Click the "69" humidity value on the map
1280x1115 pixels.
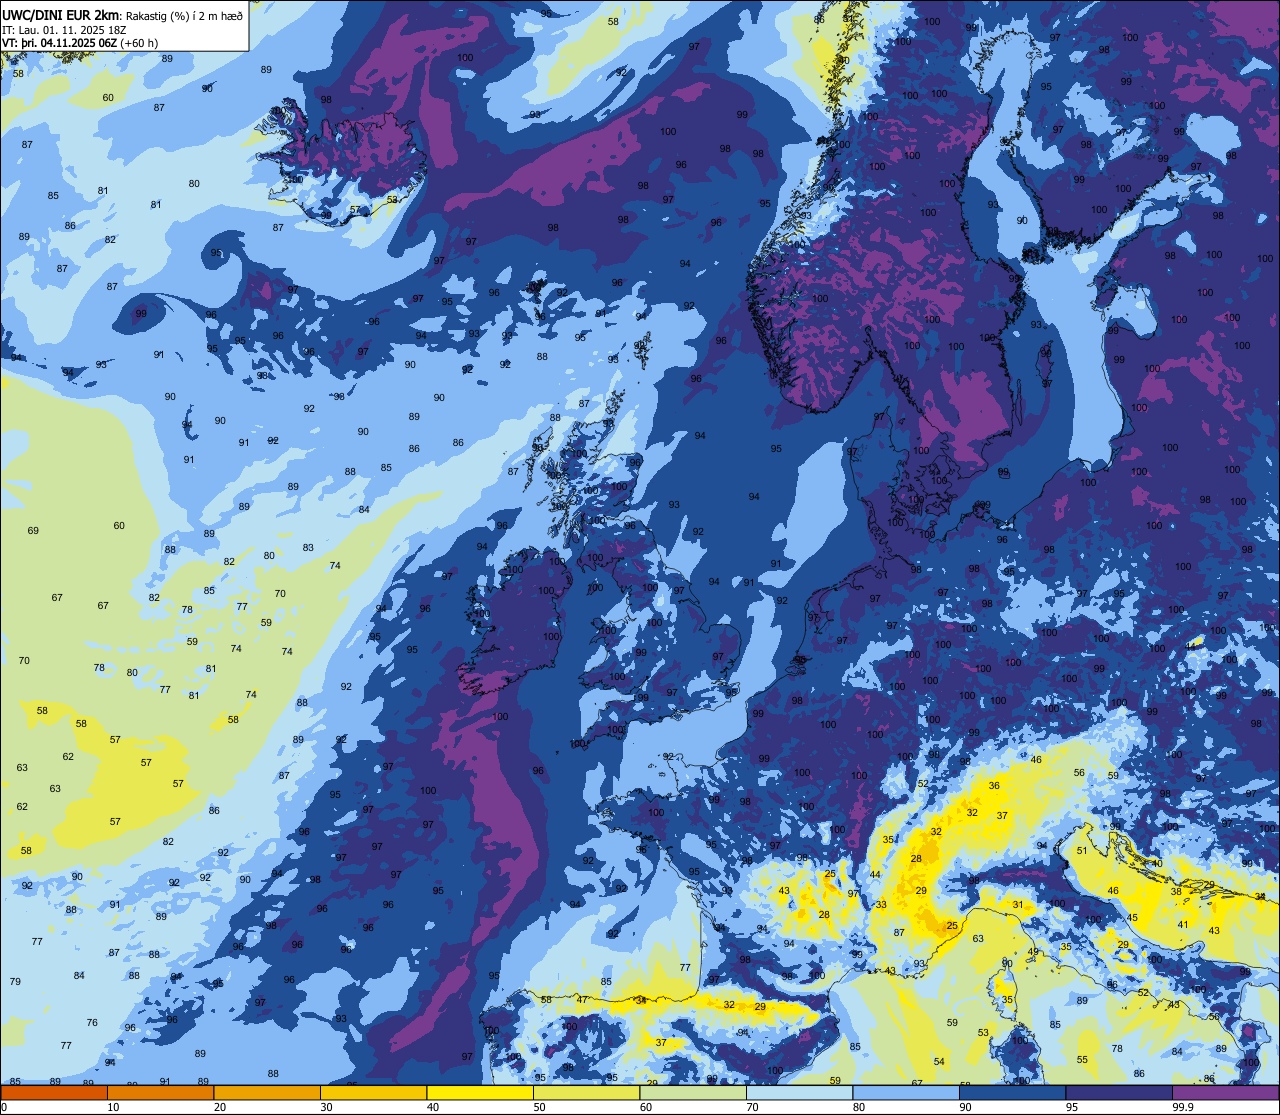point(33,530)
